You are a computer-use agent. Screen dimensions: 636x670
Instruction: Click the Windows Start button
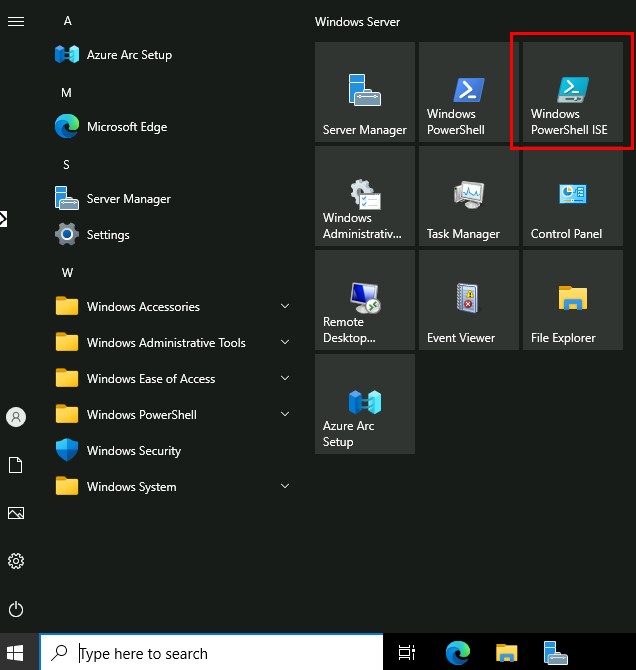click(15, 653)
